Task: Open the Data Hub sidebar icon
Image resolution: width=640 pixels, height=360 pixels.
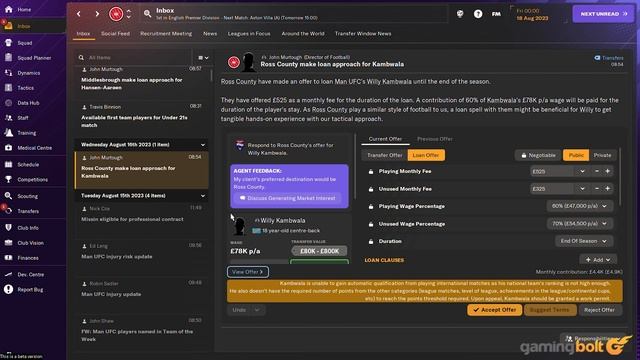Action: coord(9,103)
